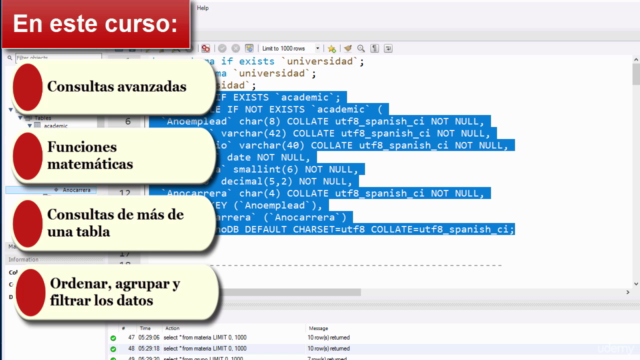Screen dimensions: 640x360
Task: Open the Limit to 1000 rows dropdown
Action: 291,49
